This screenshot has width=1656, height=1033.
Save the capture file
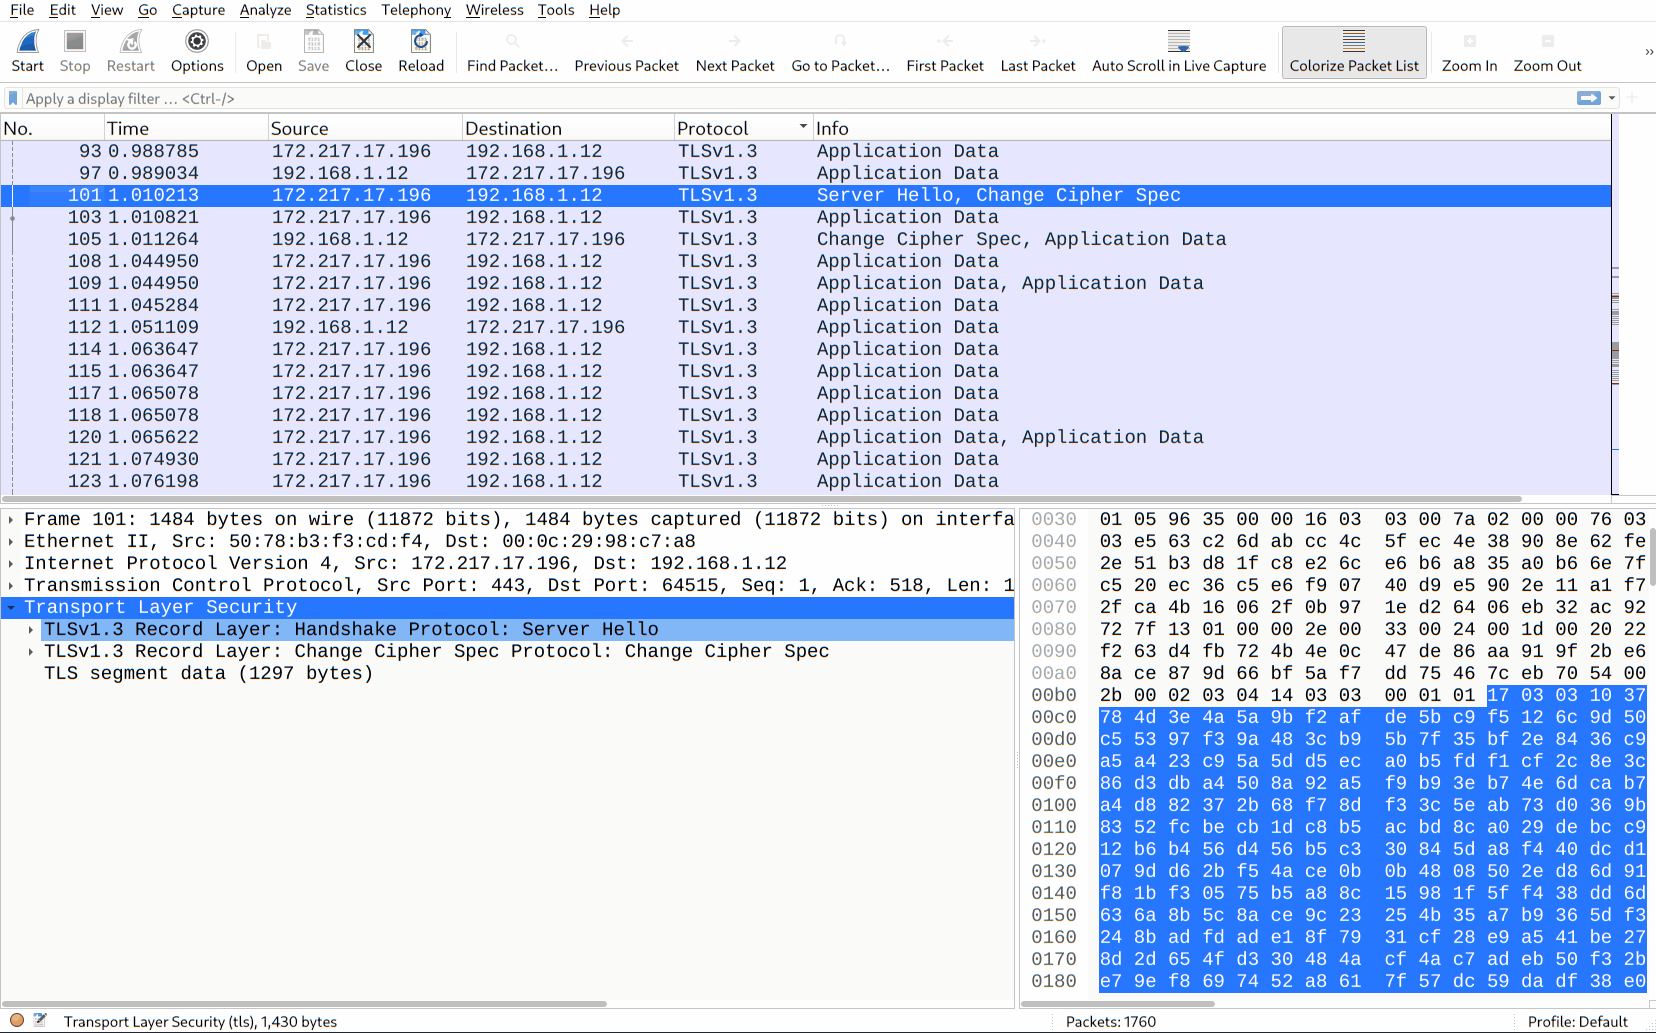pos(313,51)
